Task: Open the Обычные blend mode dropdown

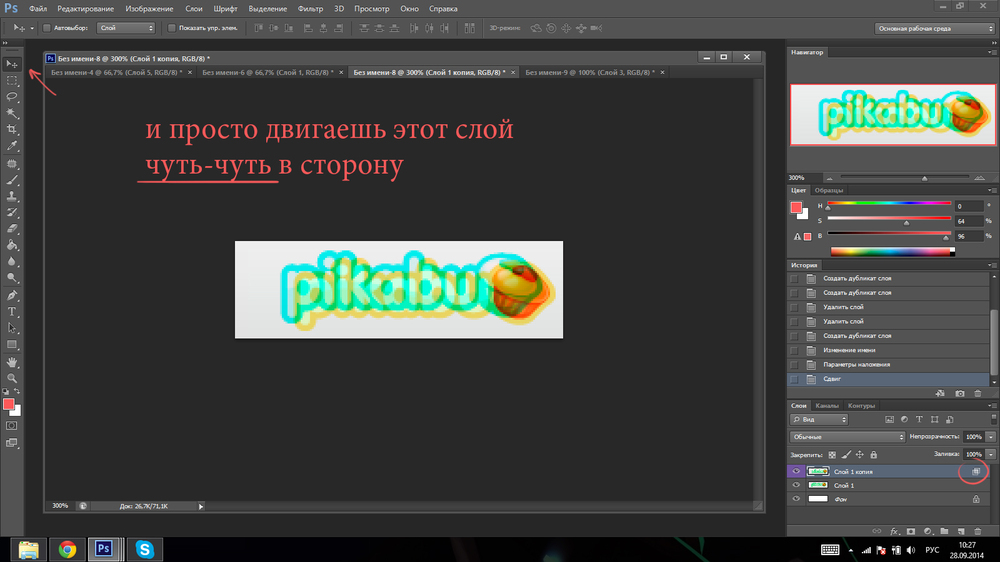Action: 848,437
